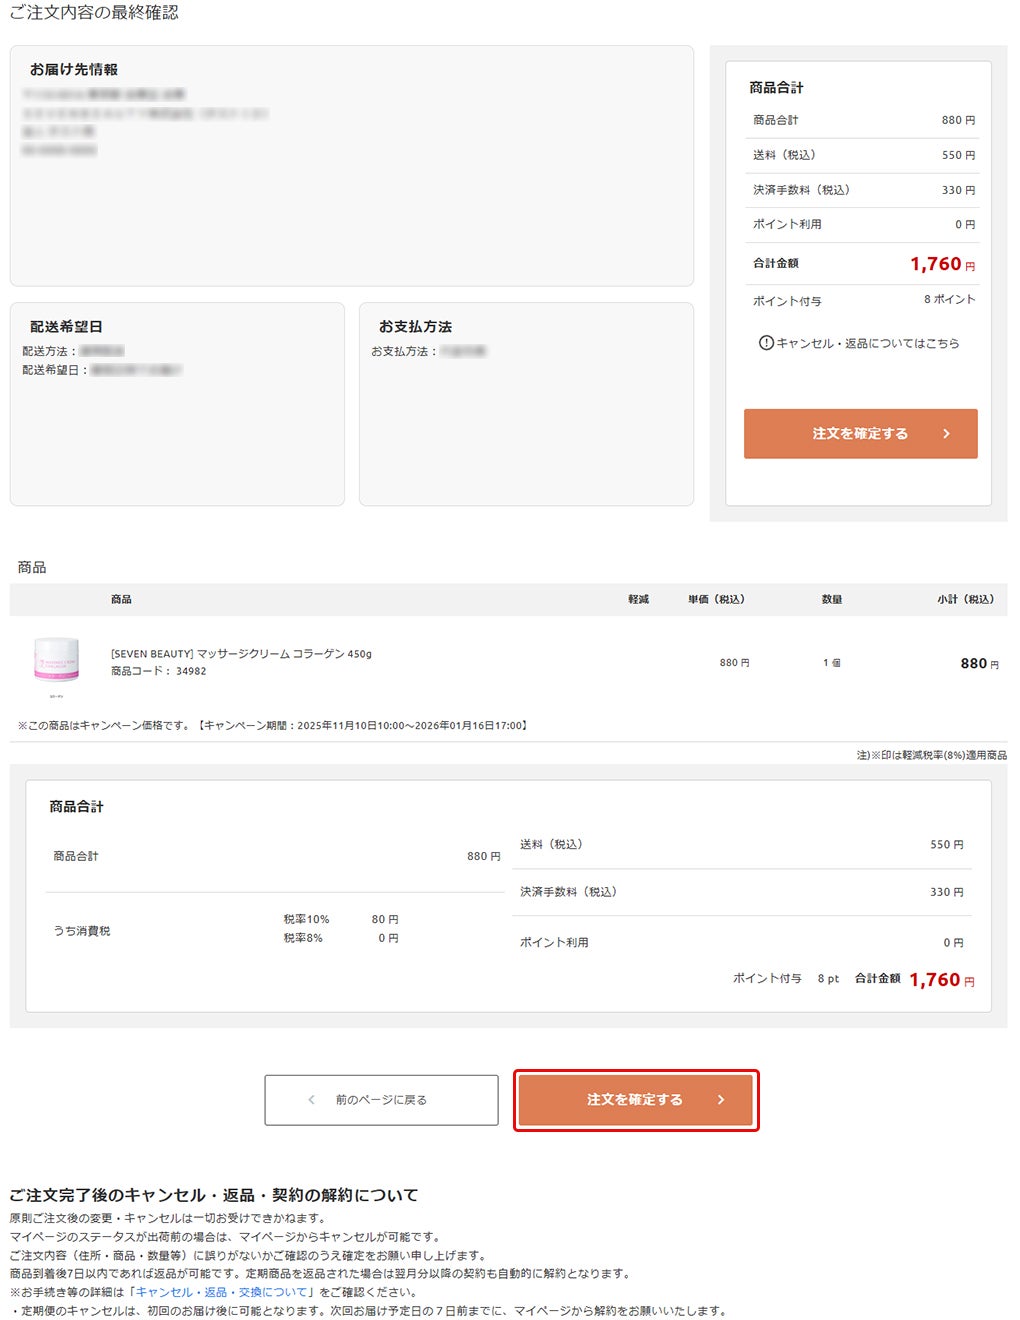
Task: Click the 数量 column header
Action: [x=832, y=600]
